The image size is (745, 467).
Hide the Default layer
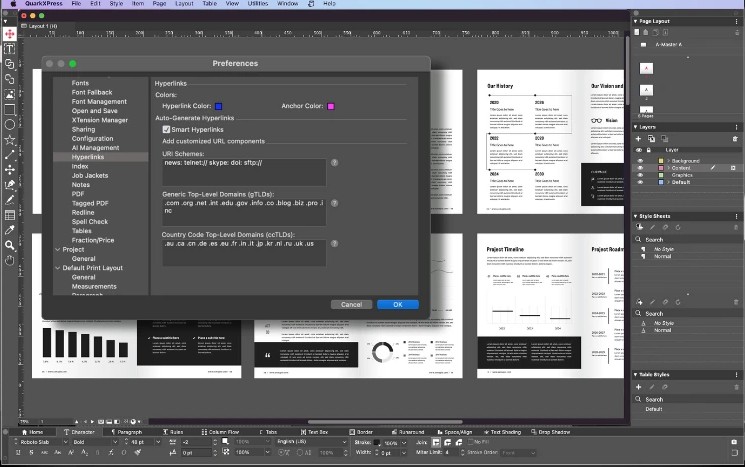(640, 182)
